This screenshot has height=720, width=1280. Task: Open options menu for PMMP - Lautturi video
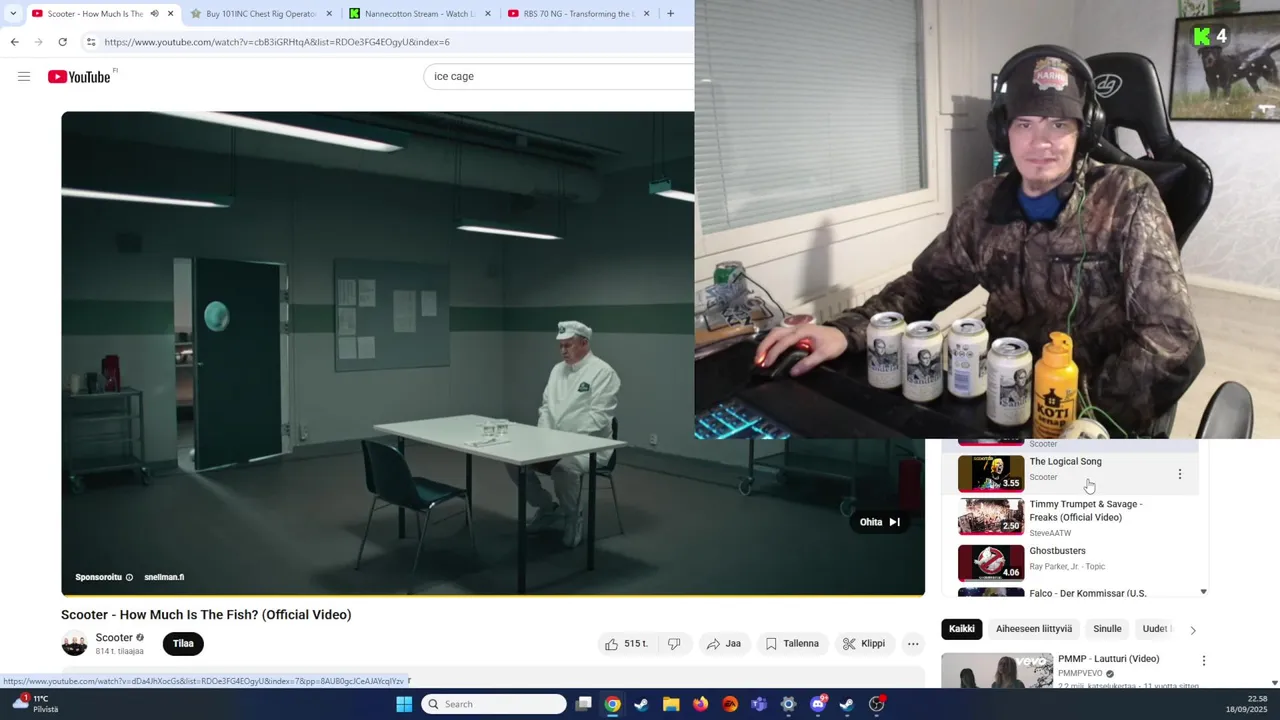(x=1203, y=661)
